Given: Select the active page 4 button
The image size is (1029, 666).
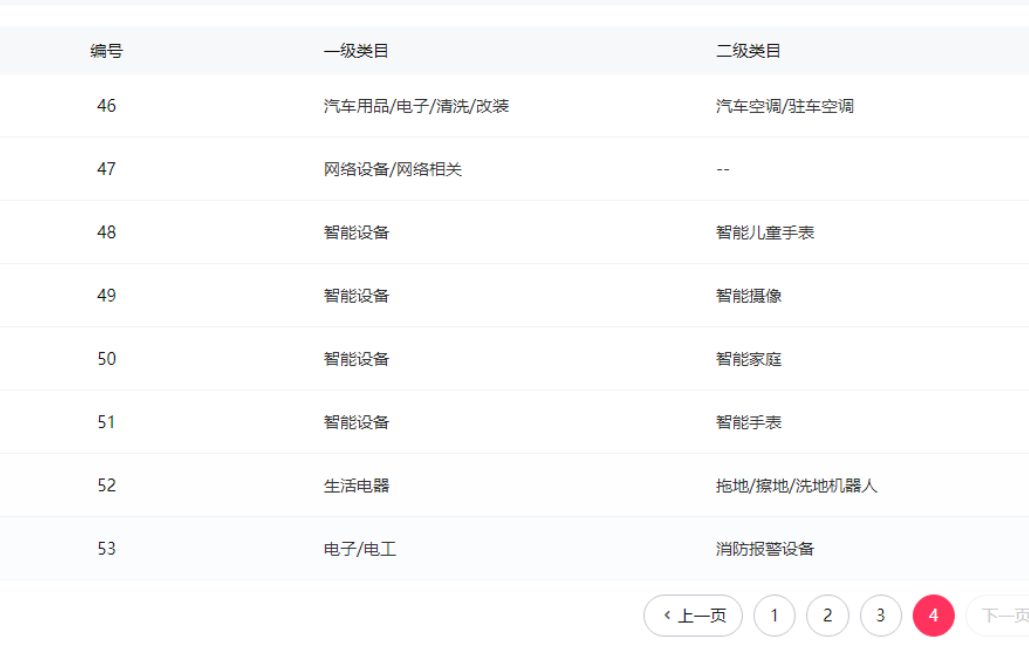Looking at the screenshot, I should 933,616.
